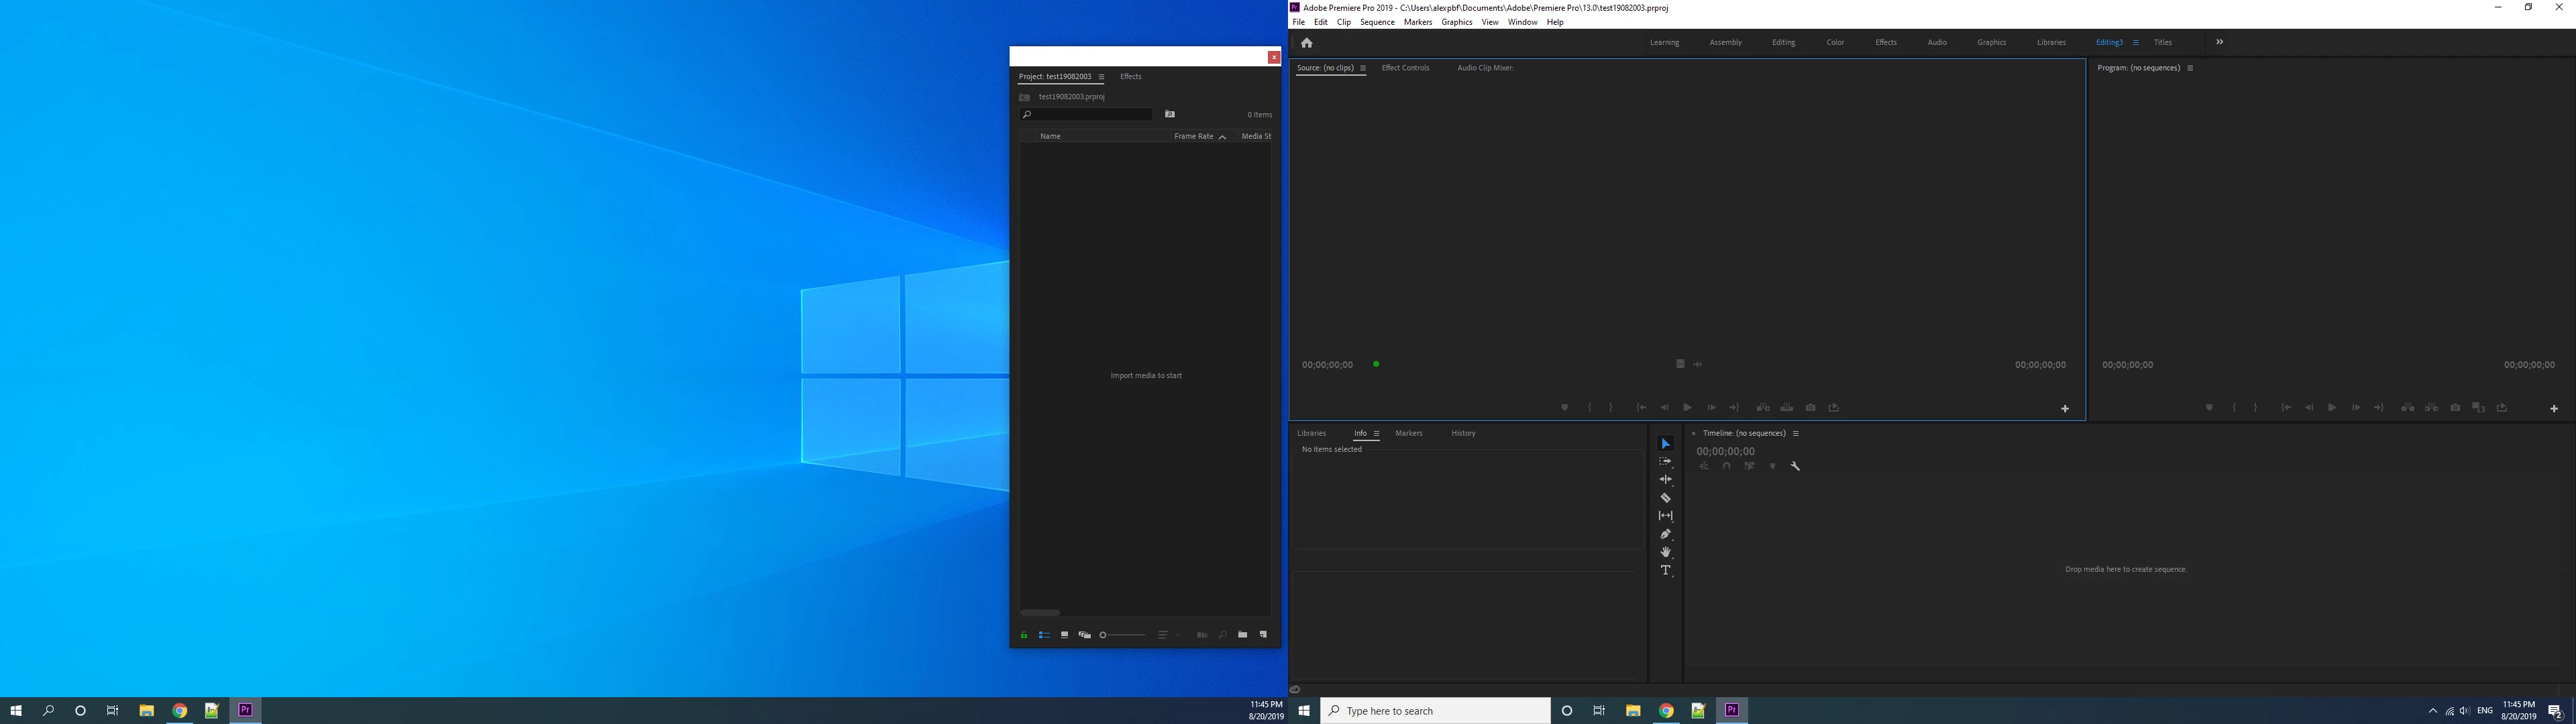The height and width of the screenshot is (724, 2576).
Task: Select the Hand tool
Action: click(x=1665, y=552)
